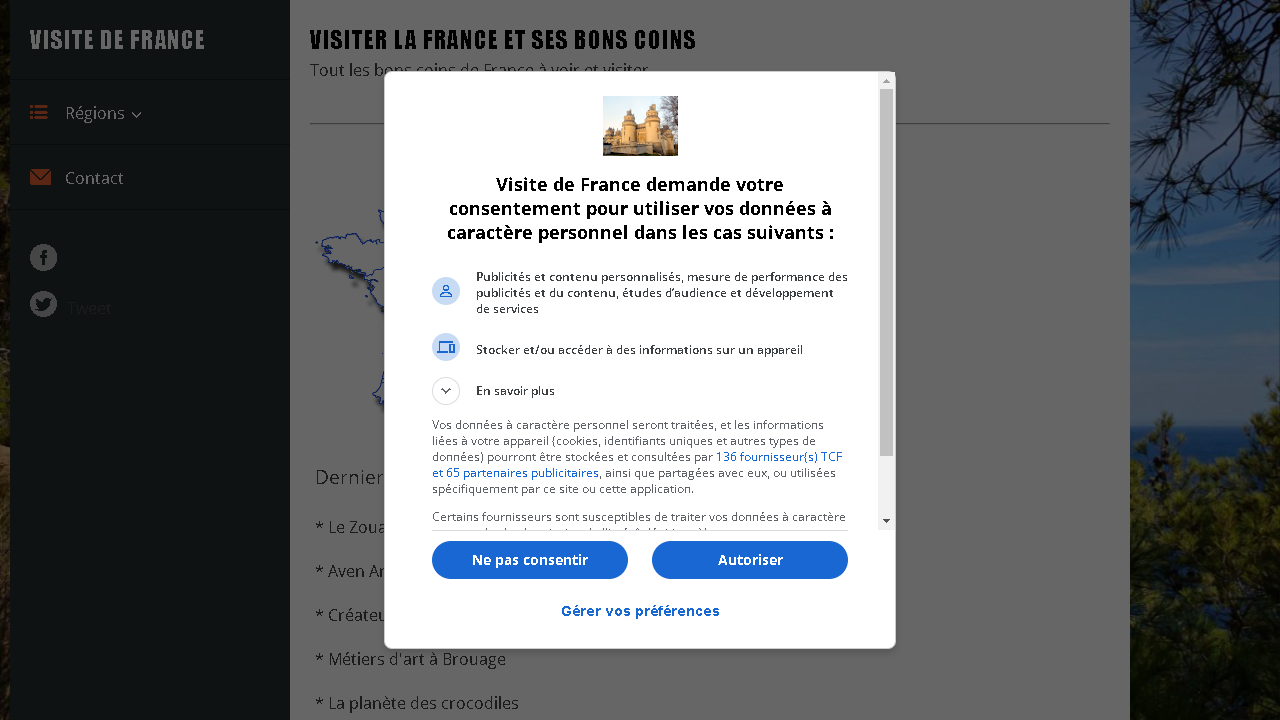Click the Autoriser button
Viewport: 1280px width, 720px height.
[750, 560]
